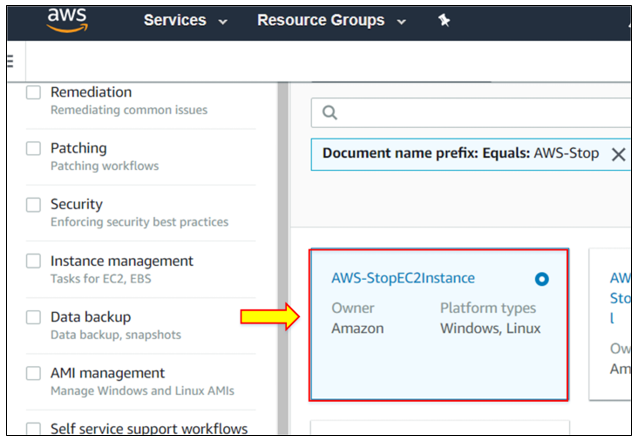Check the AMI management checkbox
This screenshot has height=442, width=637.
(x=33, y=373)
